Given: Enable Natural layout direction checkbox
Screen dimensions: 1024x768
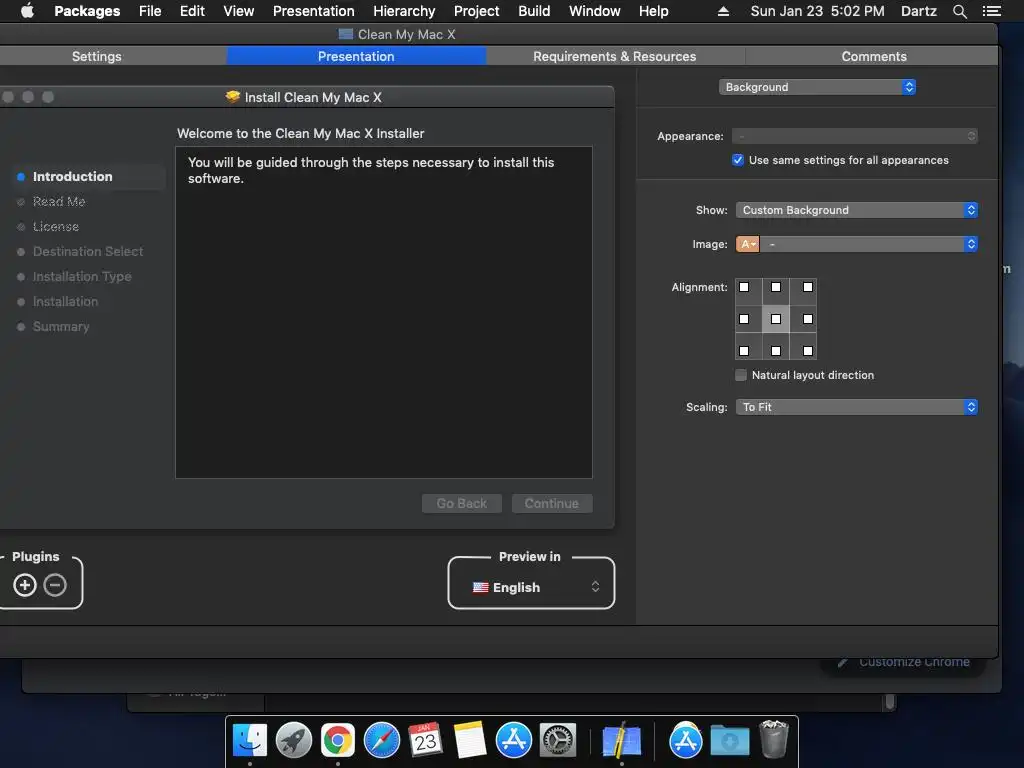Looking at the screenshot, I should [741, 375].
